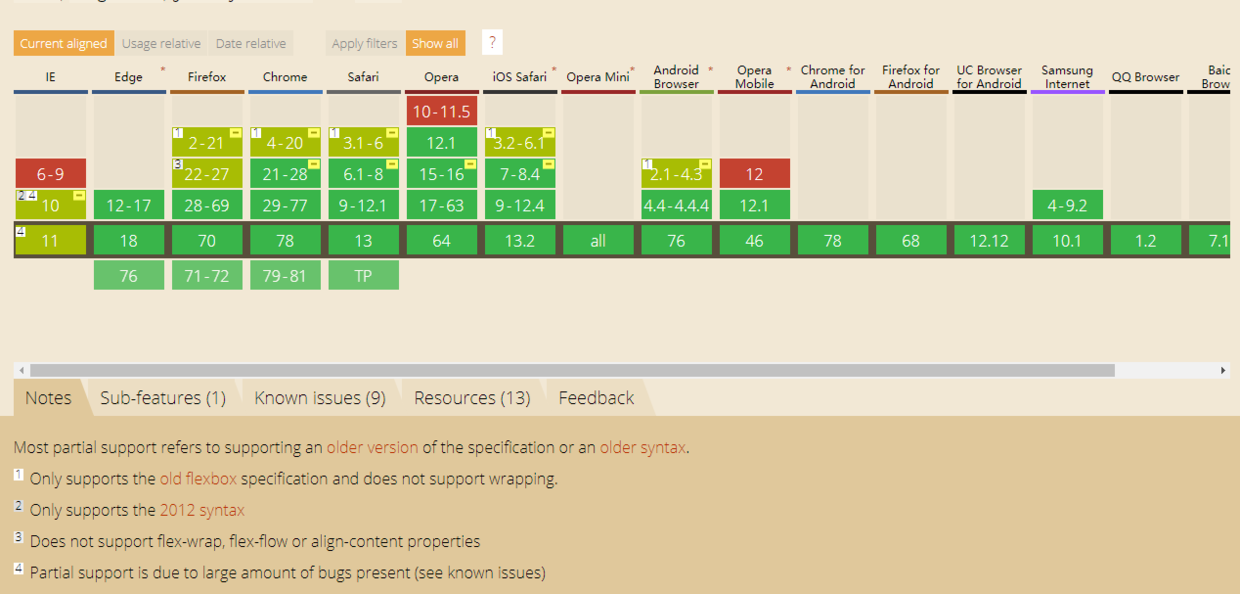Select the Firefox 2-21 cell
Image resolution: width=1240 pixels, height=594 pixels.
click(207, 143)
